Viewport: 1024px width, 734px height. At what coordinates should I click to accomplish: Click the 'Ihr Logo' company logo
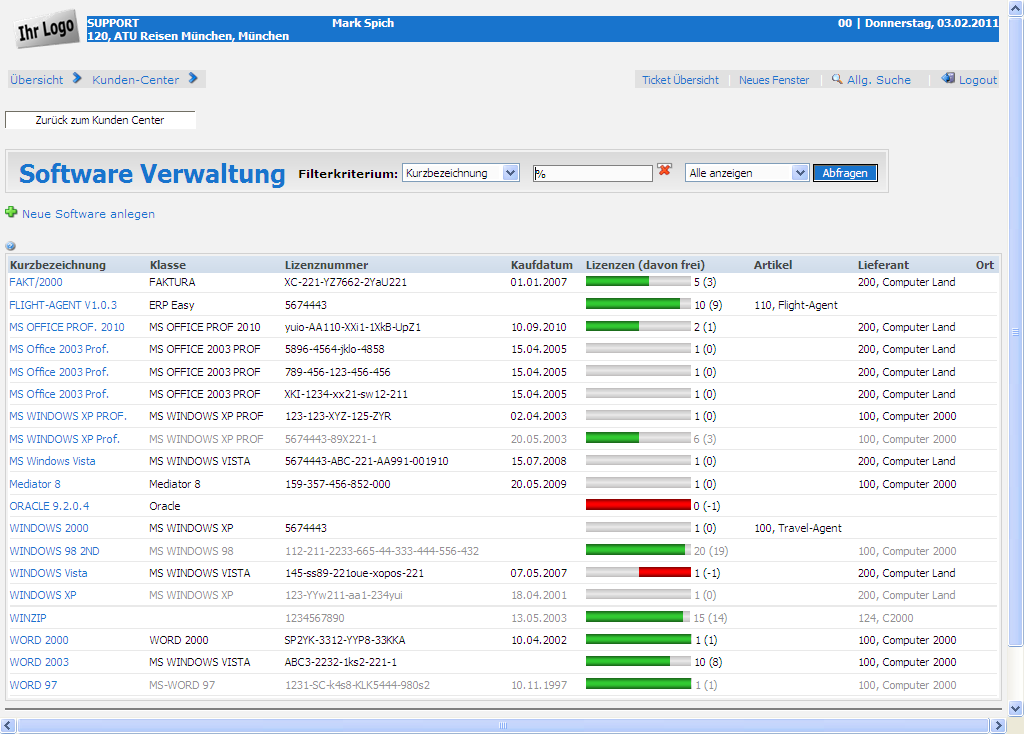(46, 29)
